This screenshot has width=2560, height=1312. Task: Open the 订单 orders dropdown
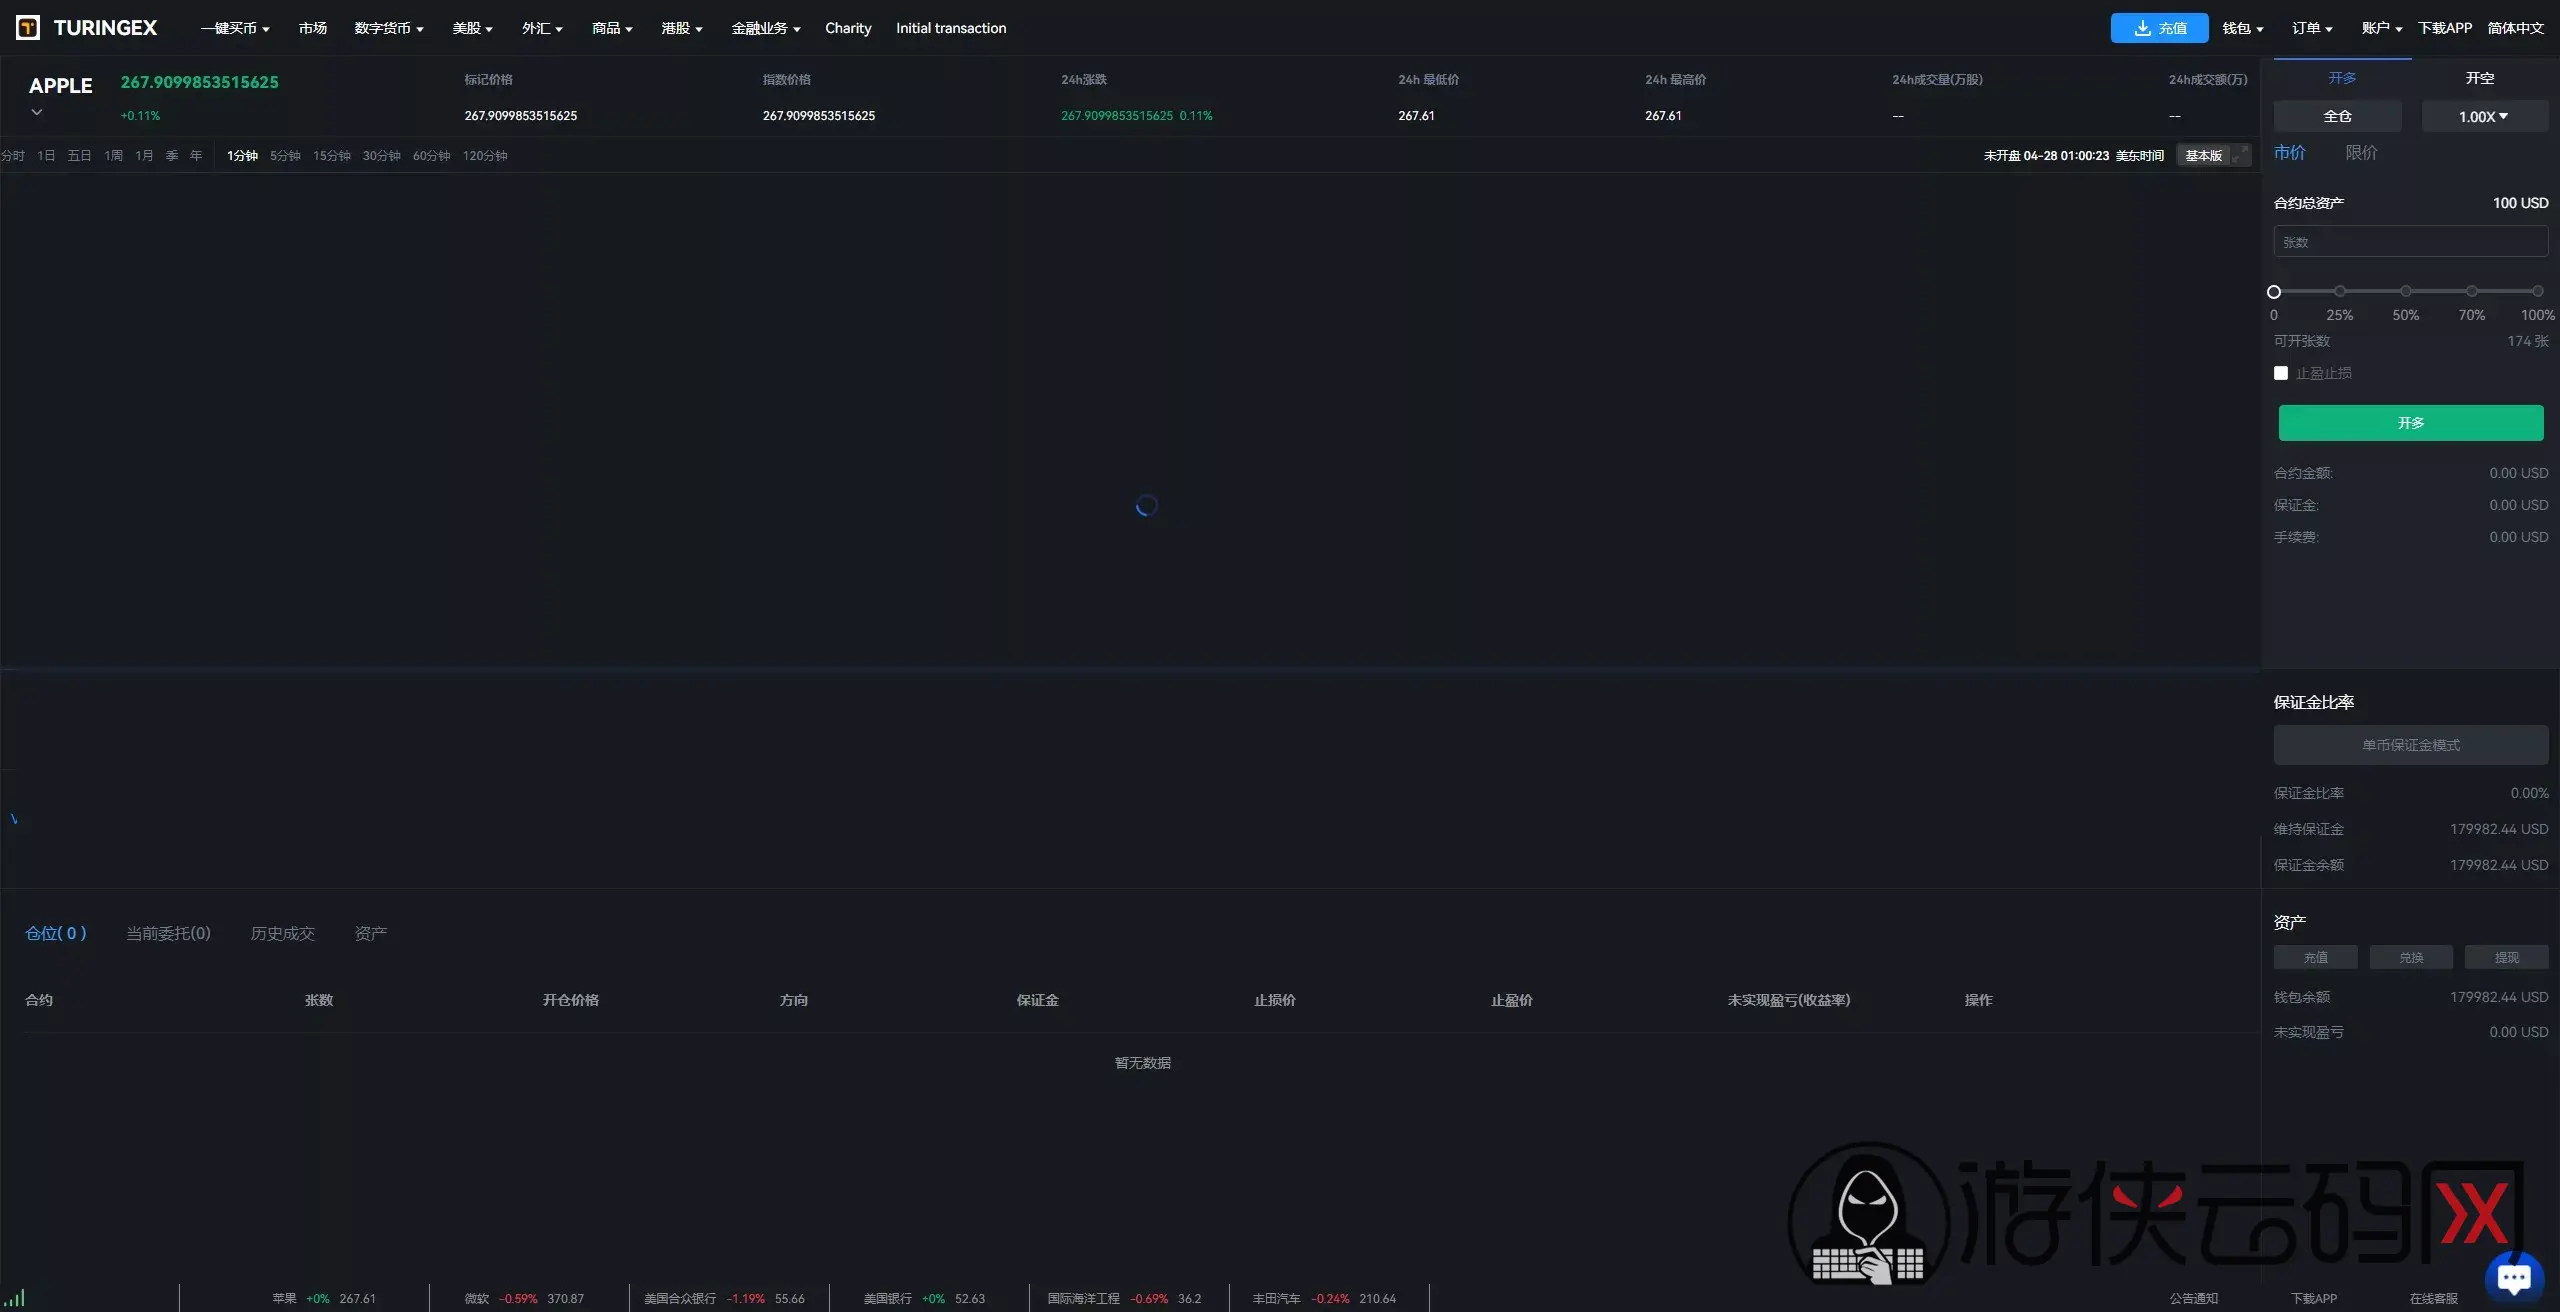2312,28
